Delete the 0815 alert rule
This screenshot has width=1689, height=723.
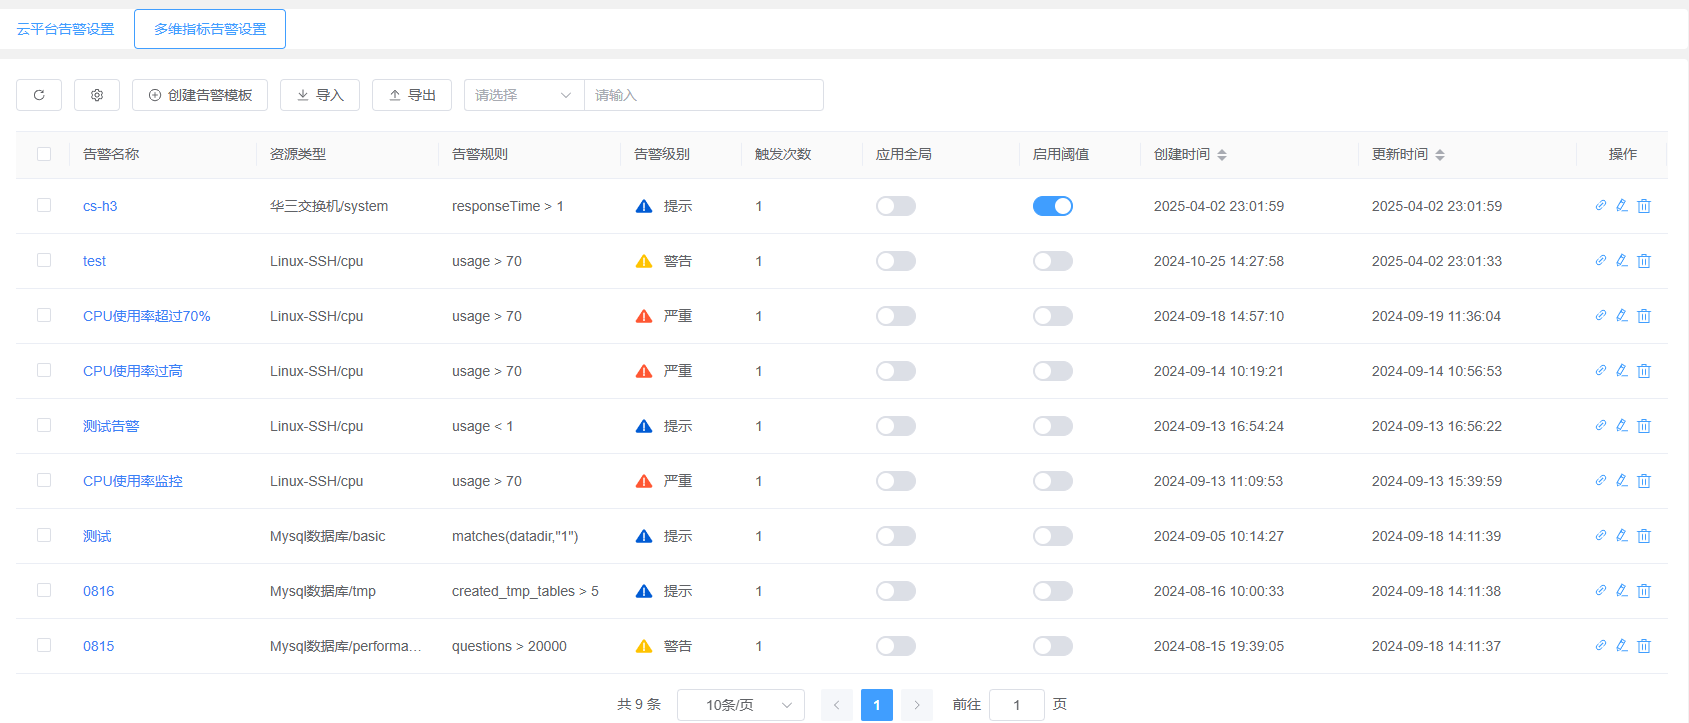click(1644, 646)
